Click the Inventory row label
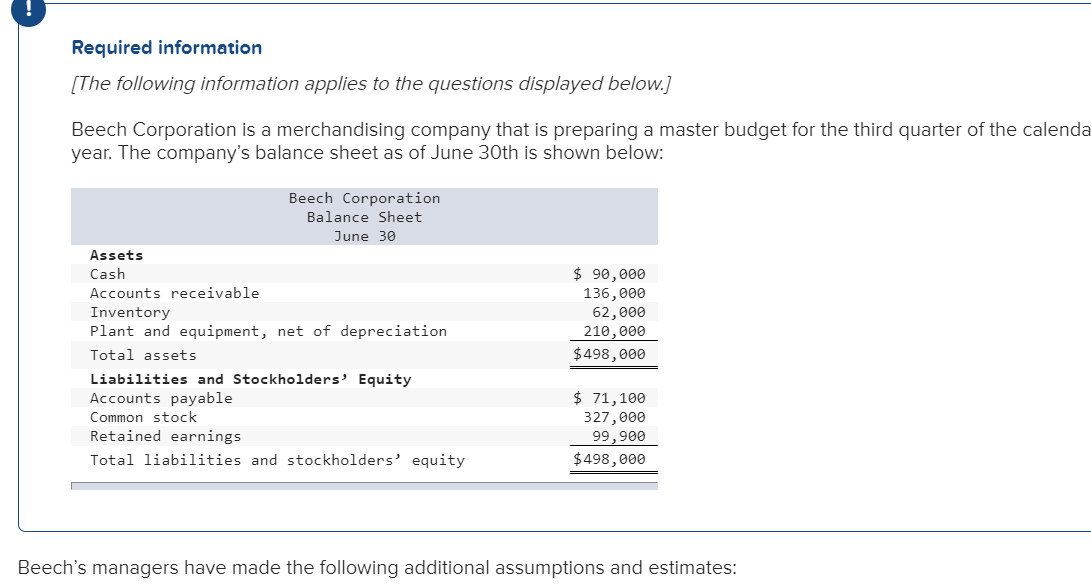1091x586 pixels. 130,312
